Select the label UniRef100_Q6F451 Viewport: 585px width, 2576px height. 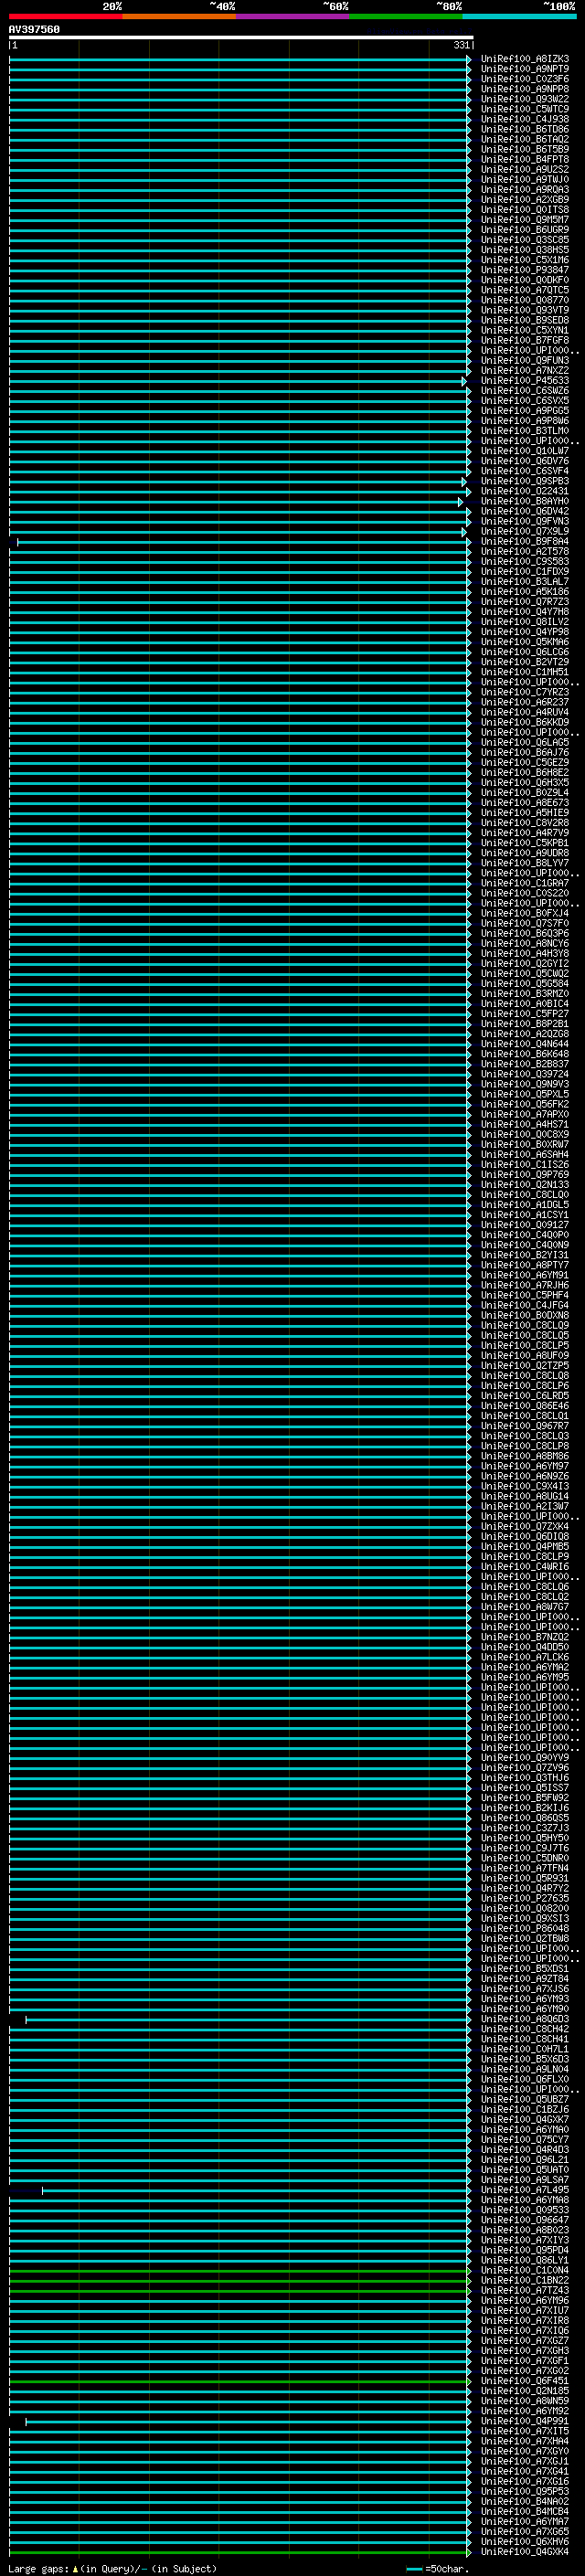[525, 2381]
